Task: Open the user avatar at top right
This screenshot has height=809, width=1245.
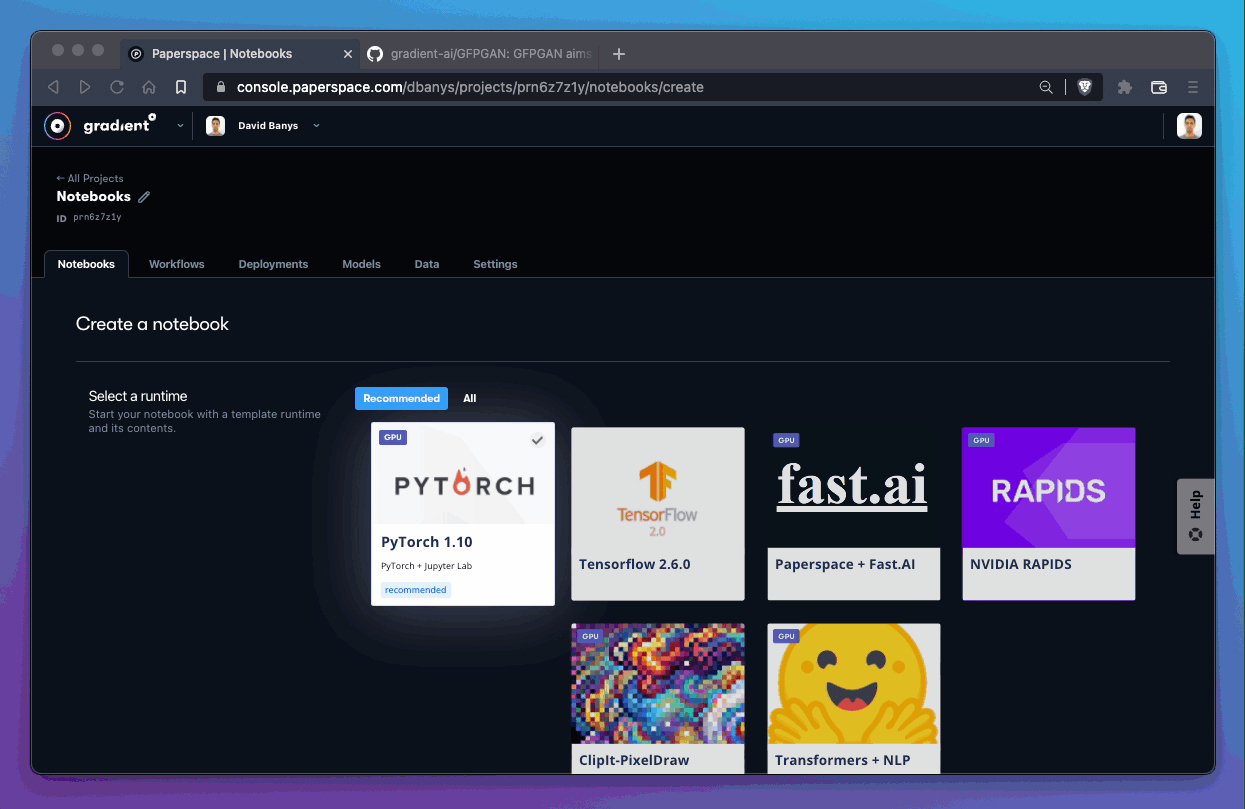Action: point(1189,125)
